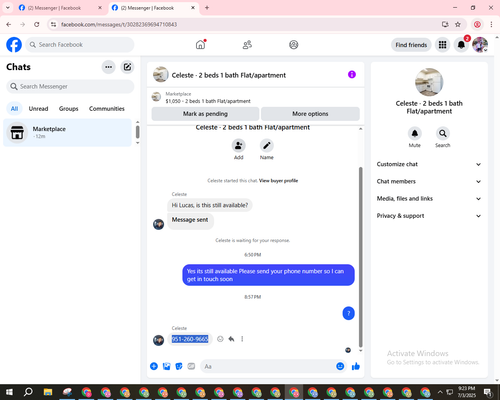Viewport: 500px width, 400px height.
Task: Open the taskbar clock and date
Action: [466, 392]
